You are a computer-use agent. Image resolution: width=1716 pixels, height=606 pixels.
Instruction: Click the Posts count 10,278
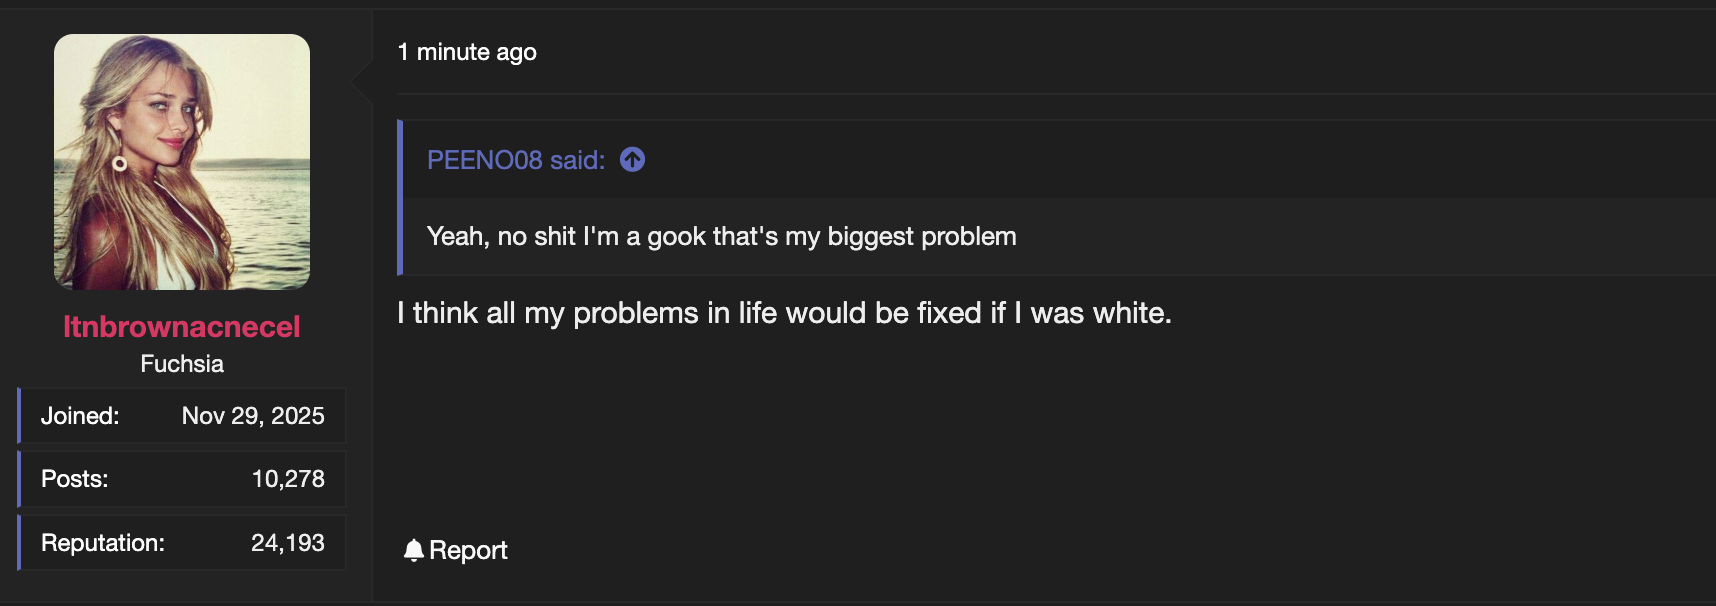289,478
